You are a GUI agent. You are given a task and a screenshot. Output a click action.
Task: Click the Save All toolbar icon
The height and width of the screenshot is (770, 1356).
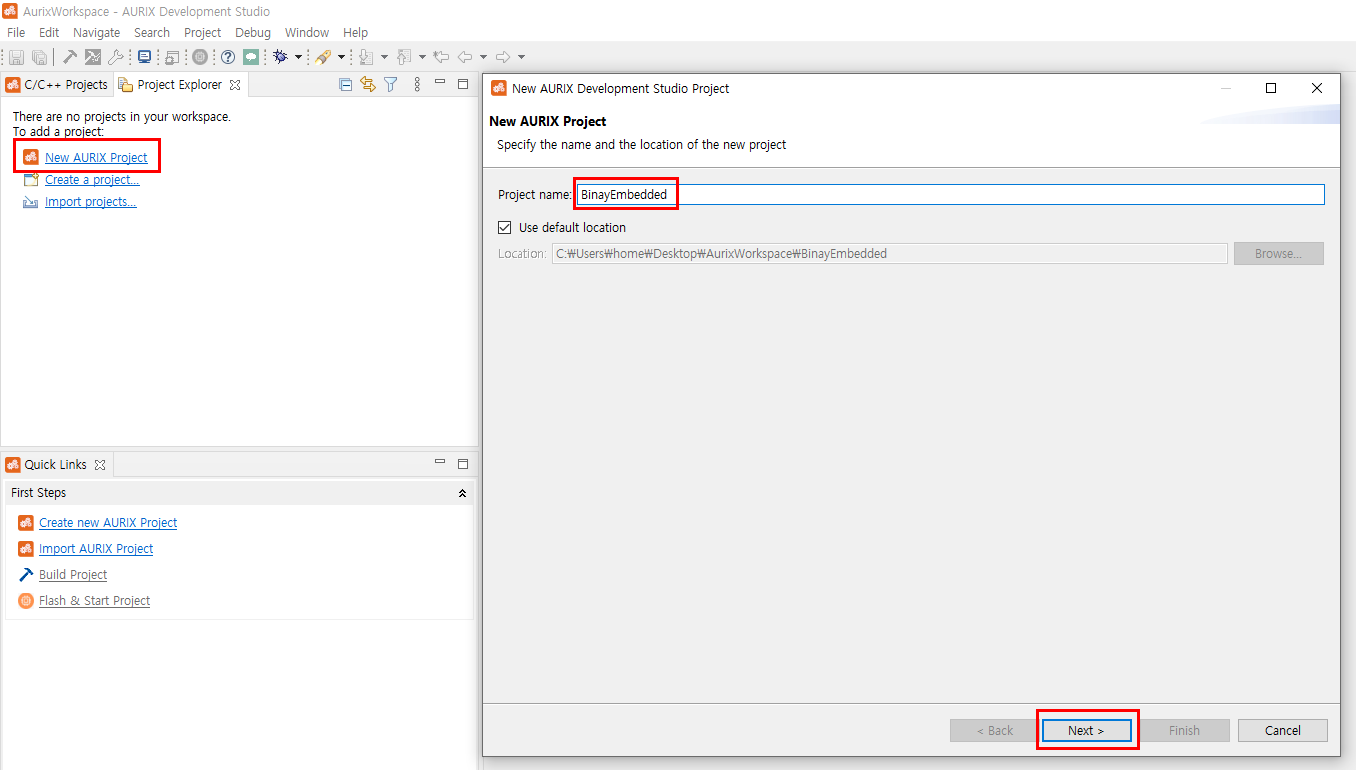tap(39, 57)
